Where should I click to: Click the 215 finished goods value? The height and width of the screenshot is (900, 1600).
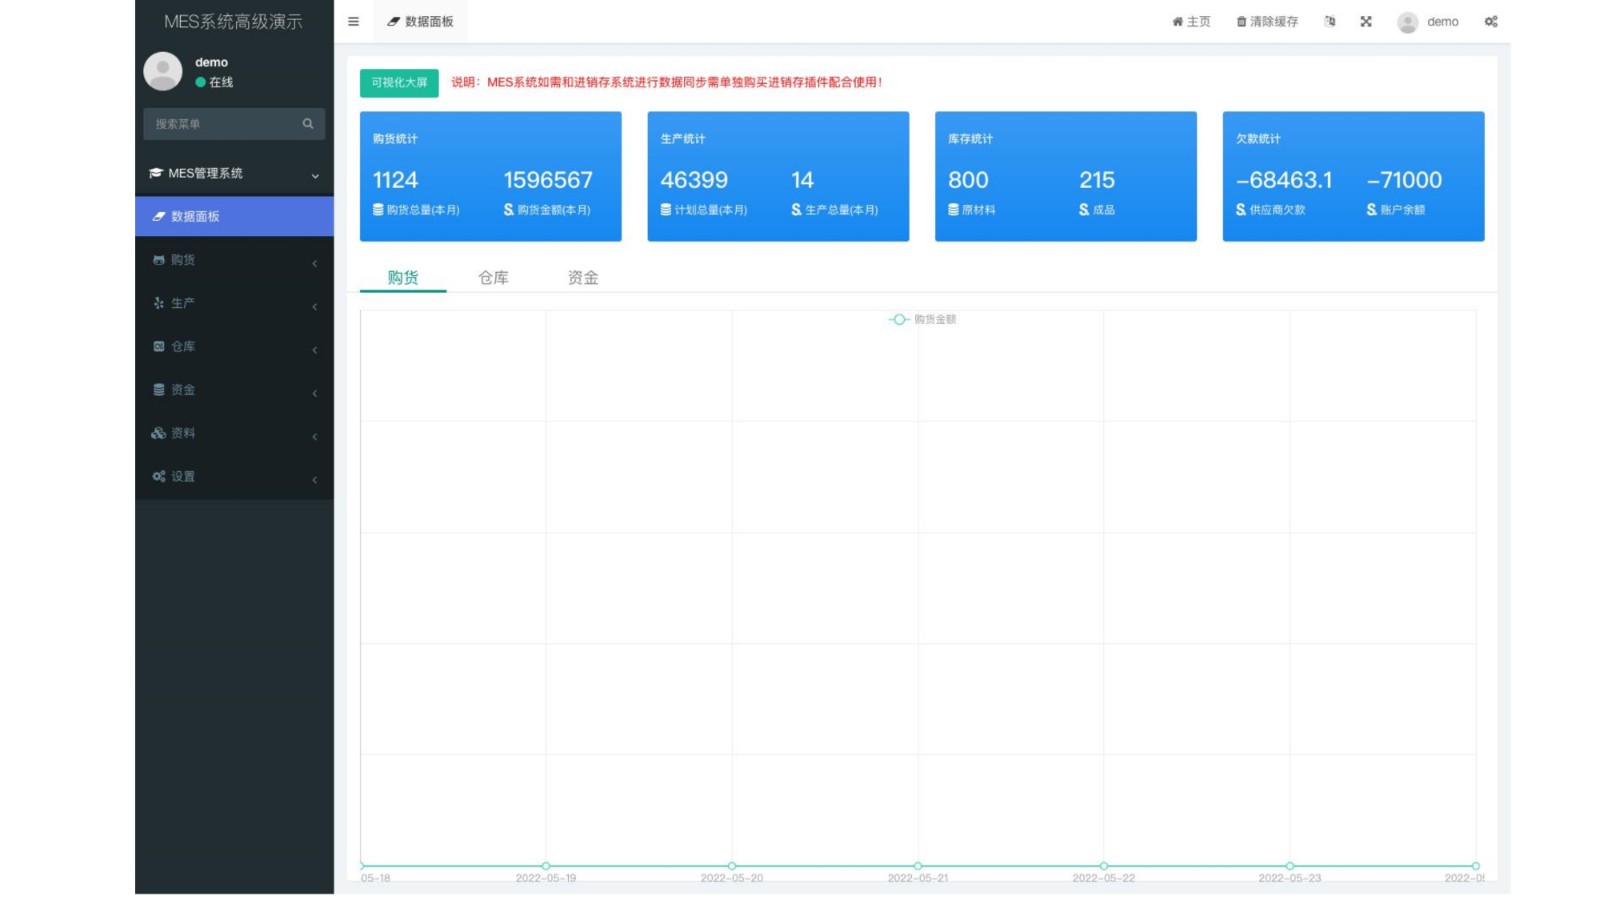[1097, 180]
